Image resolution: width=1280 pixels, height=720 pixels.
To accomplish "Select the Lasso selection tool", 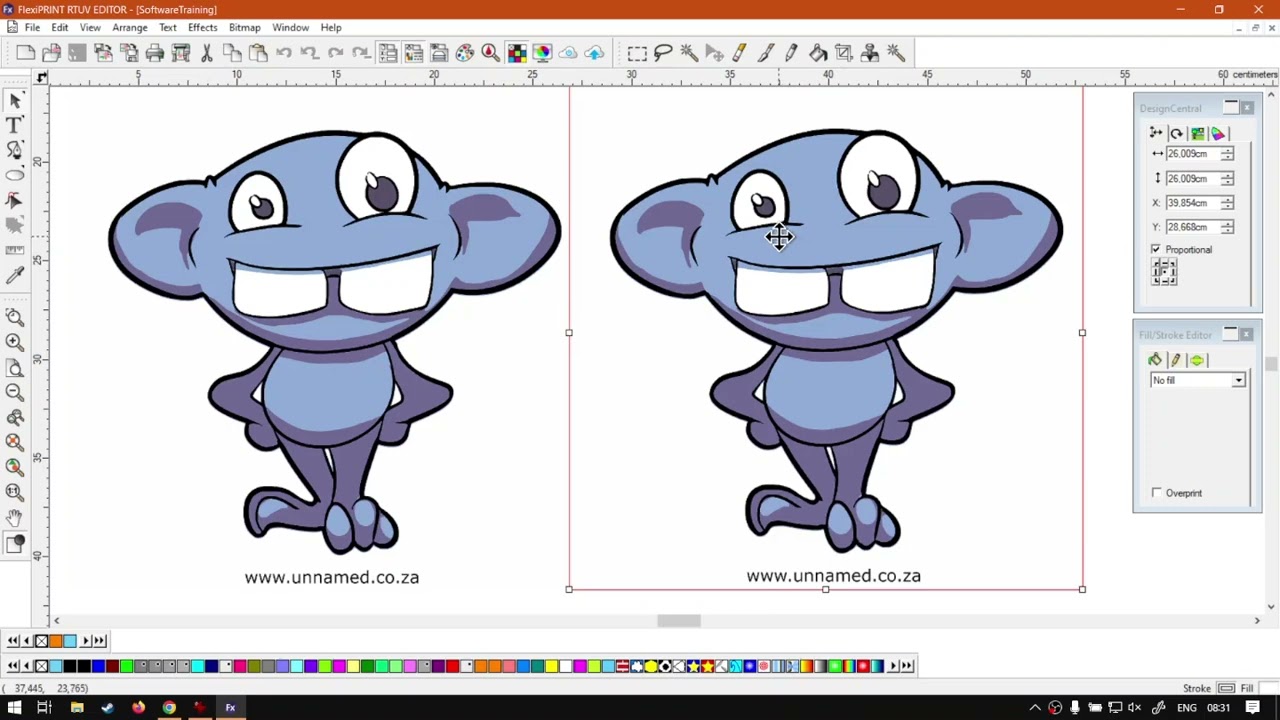I will 663,53.
